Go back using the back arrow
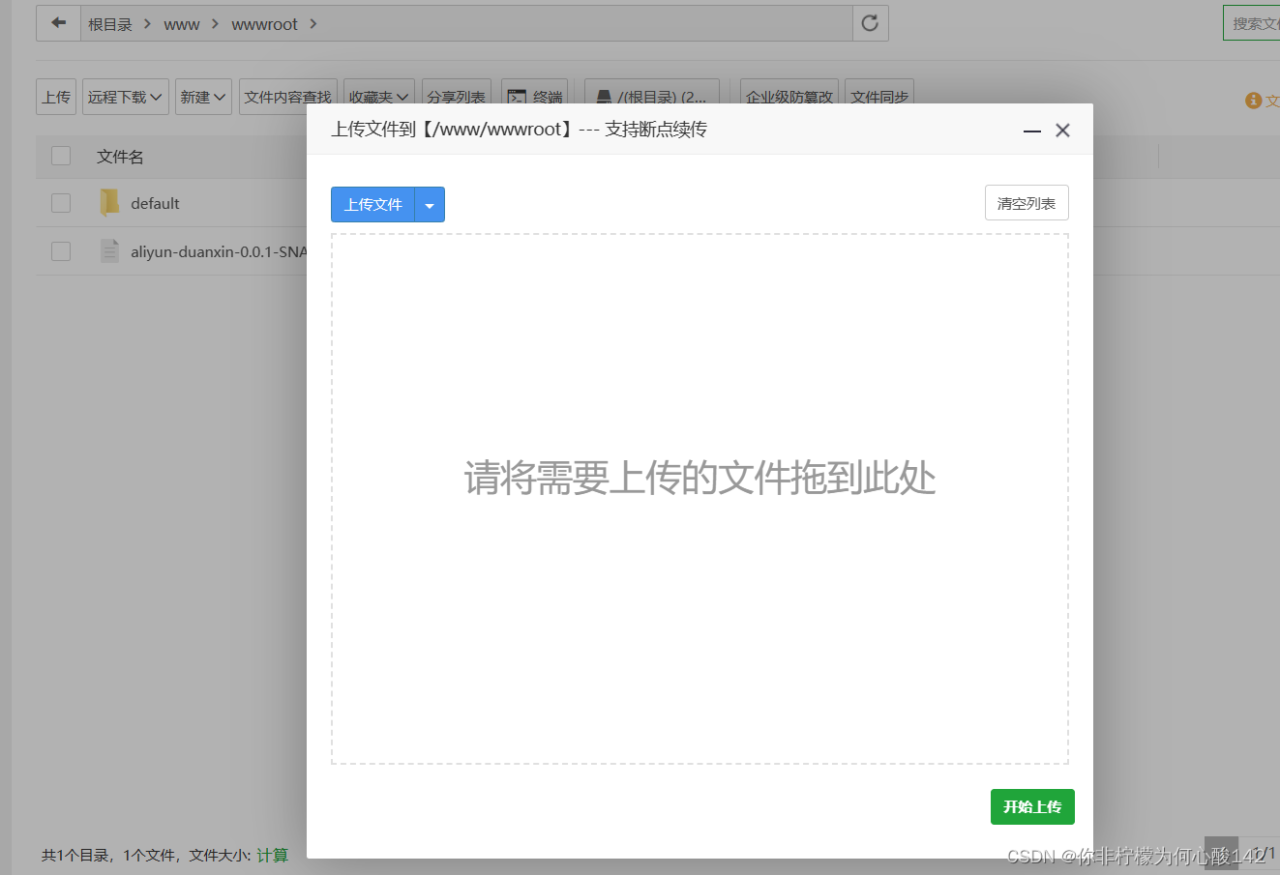1280x875 pixels. 57,23
